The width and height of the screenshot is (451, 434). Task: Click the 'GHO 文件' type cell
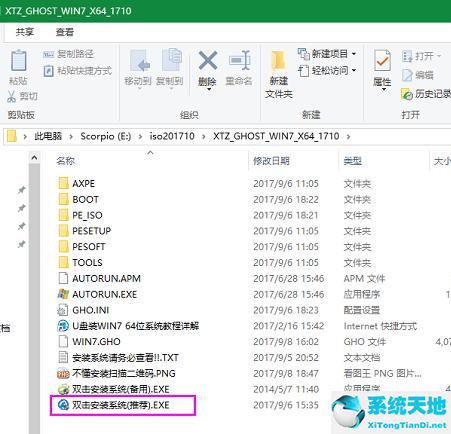click(365, 342)
